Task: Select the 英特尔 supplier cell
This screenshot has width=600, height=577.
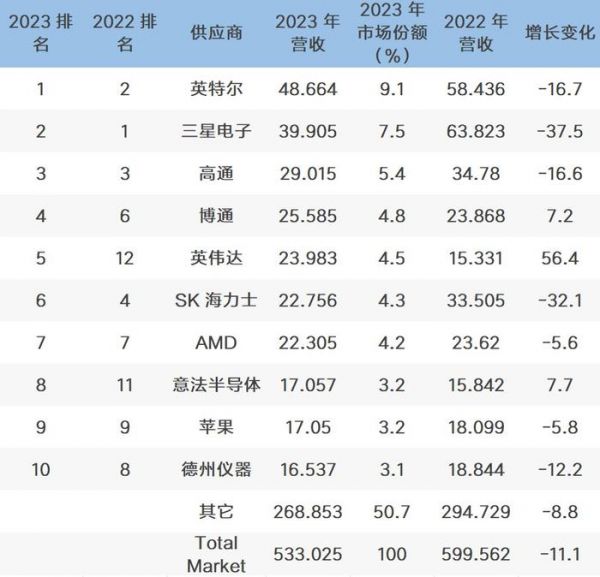Action: [x=218, y=89]
